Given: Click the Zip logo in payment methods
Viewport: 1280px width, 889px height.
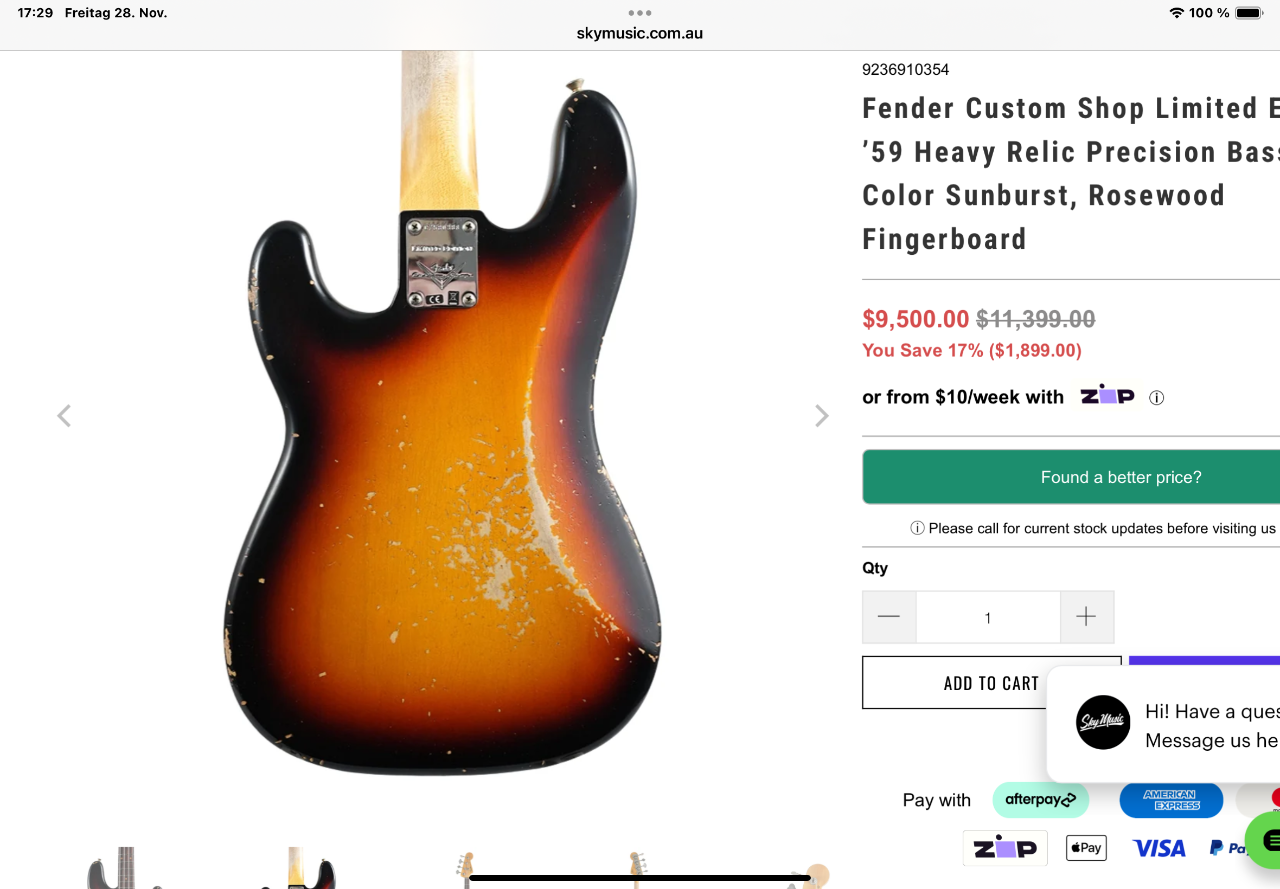Looking at the screenshot, I should click(x=1004, y=848).
